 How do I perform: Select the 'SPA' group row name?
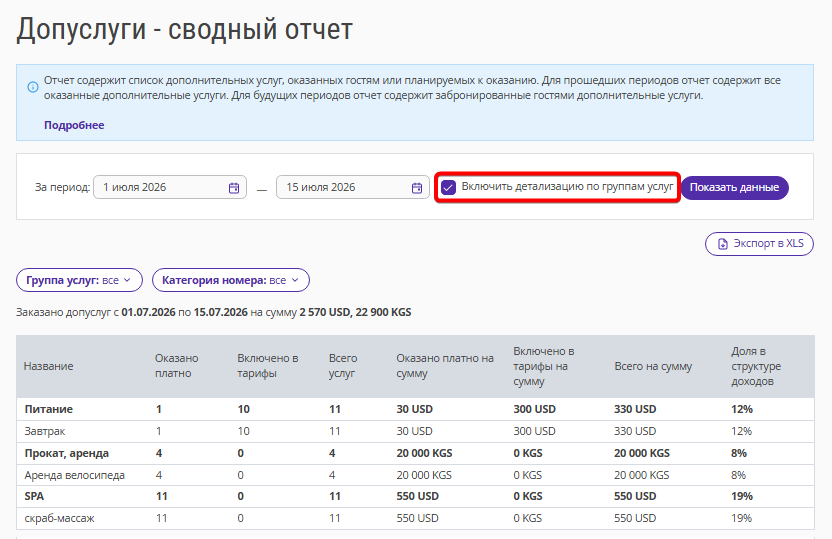34,496
